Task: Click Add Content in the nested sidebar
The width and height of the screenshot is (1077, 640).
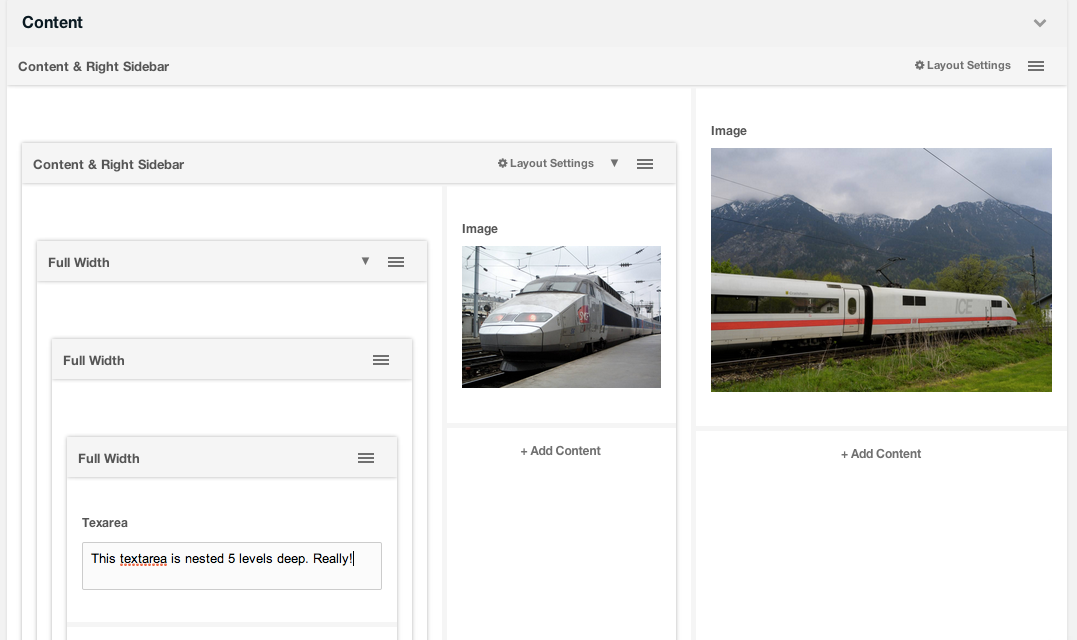Action: click(560, 451)
